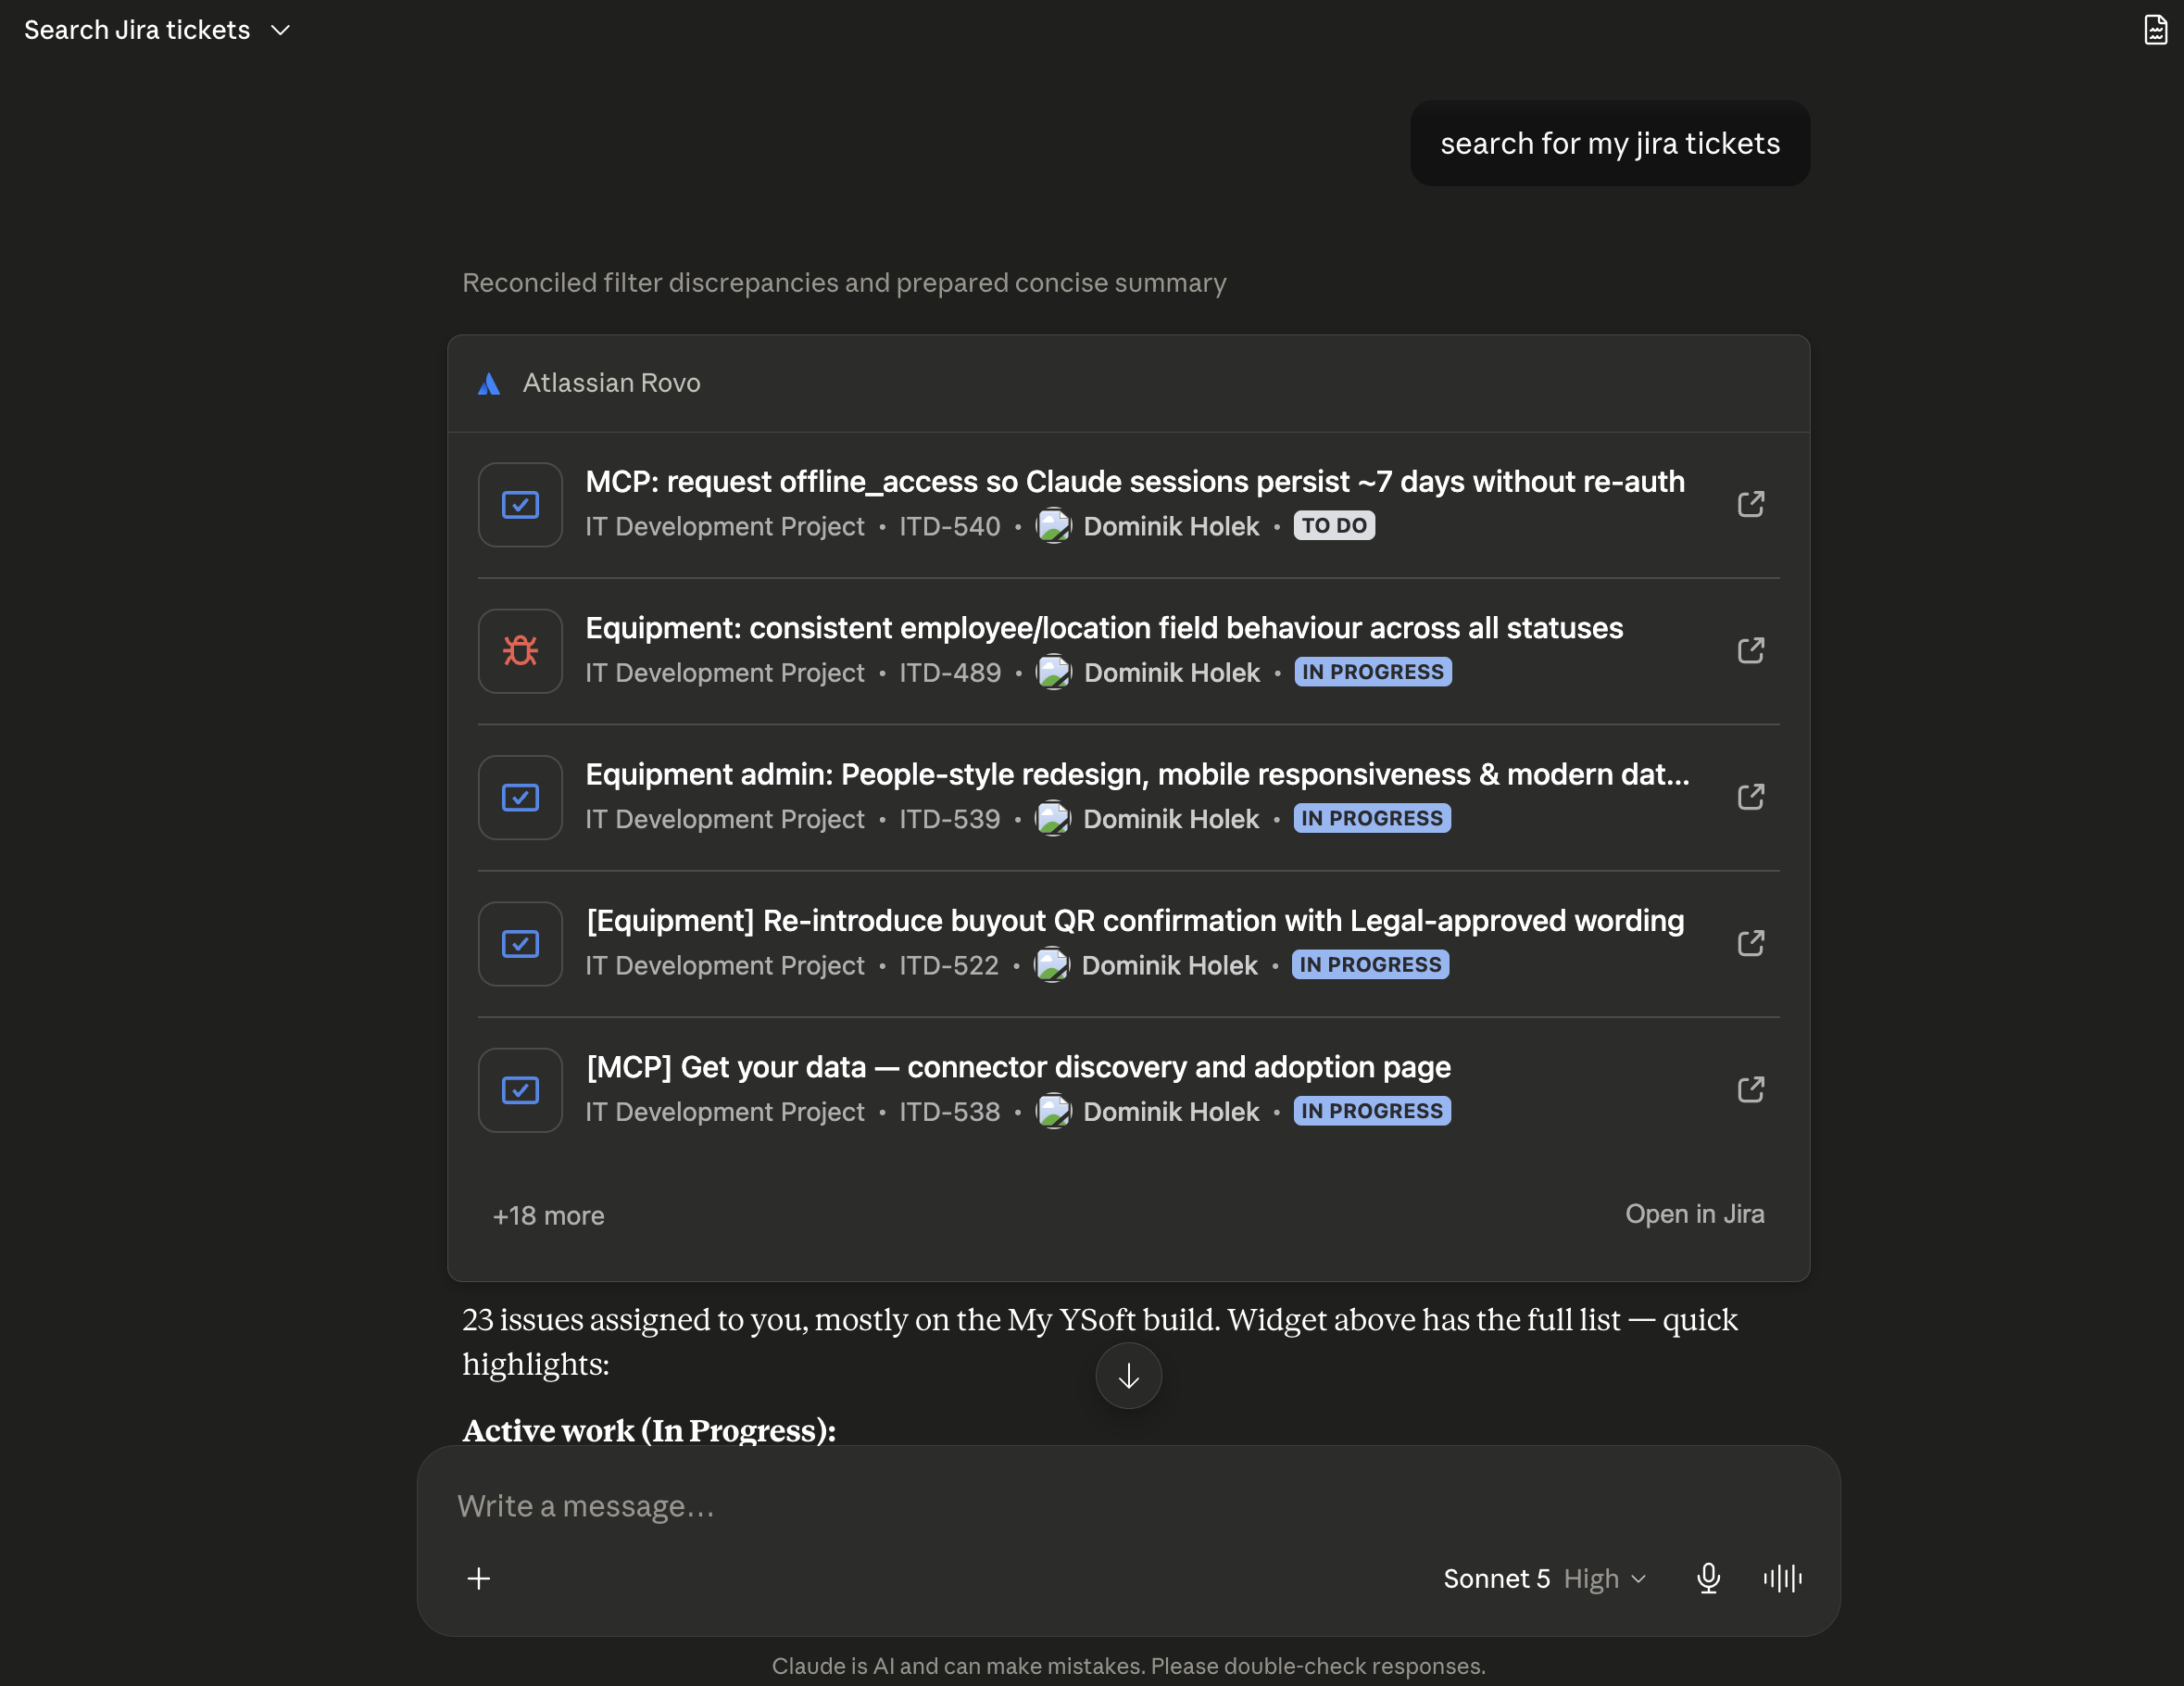Open the MCP offline_access ticket title
Viewport: 2184px width, 1686px height.
point(1135,482)
